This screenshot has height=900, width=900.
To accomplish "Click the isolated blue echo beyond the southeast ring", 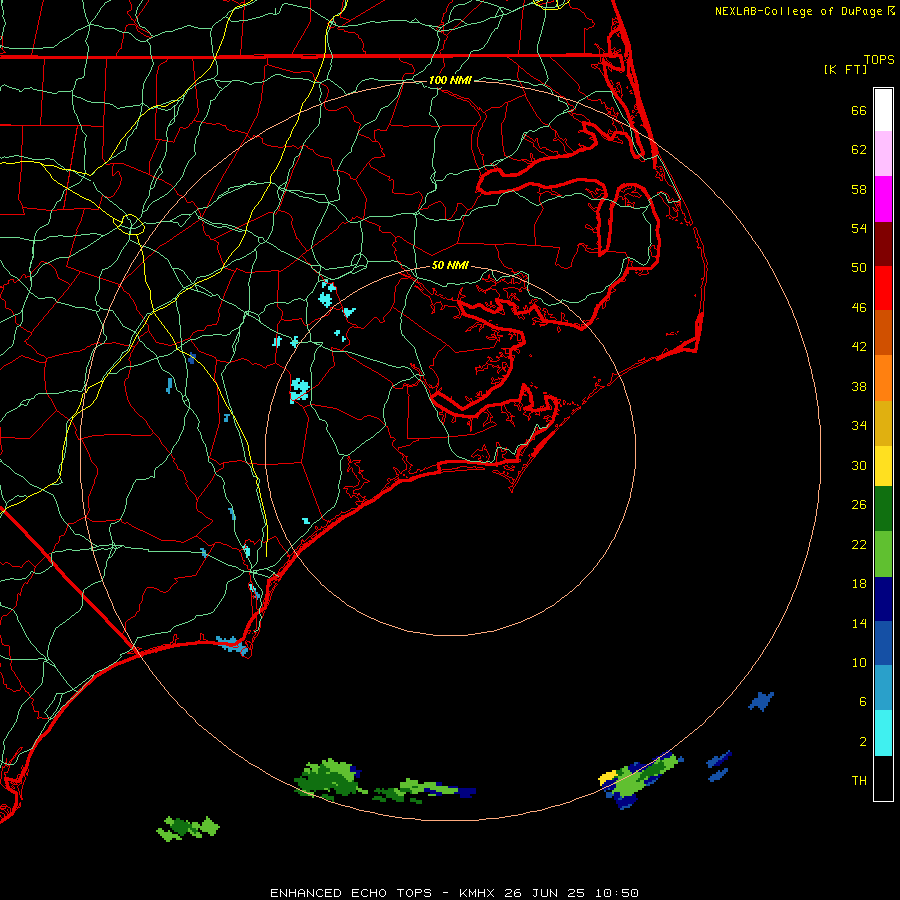I will pos(761,701).
